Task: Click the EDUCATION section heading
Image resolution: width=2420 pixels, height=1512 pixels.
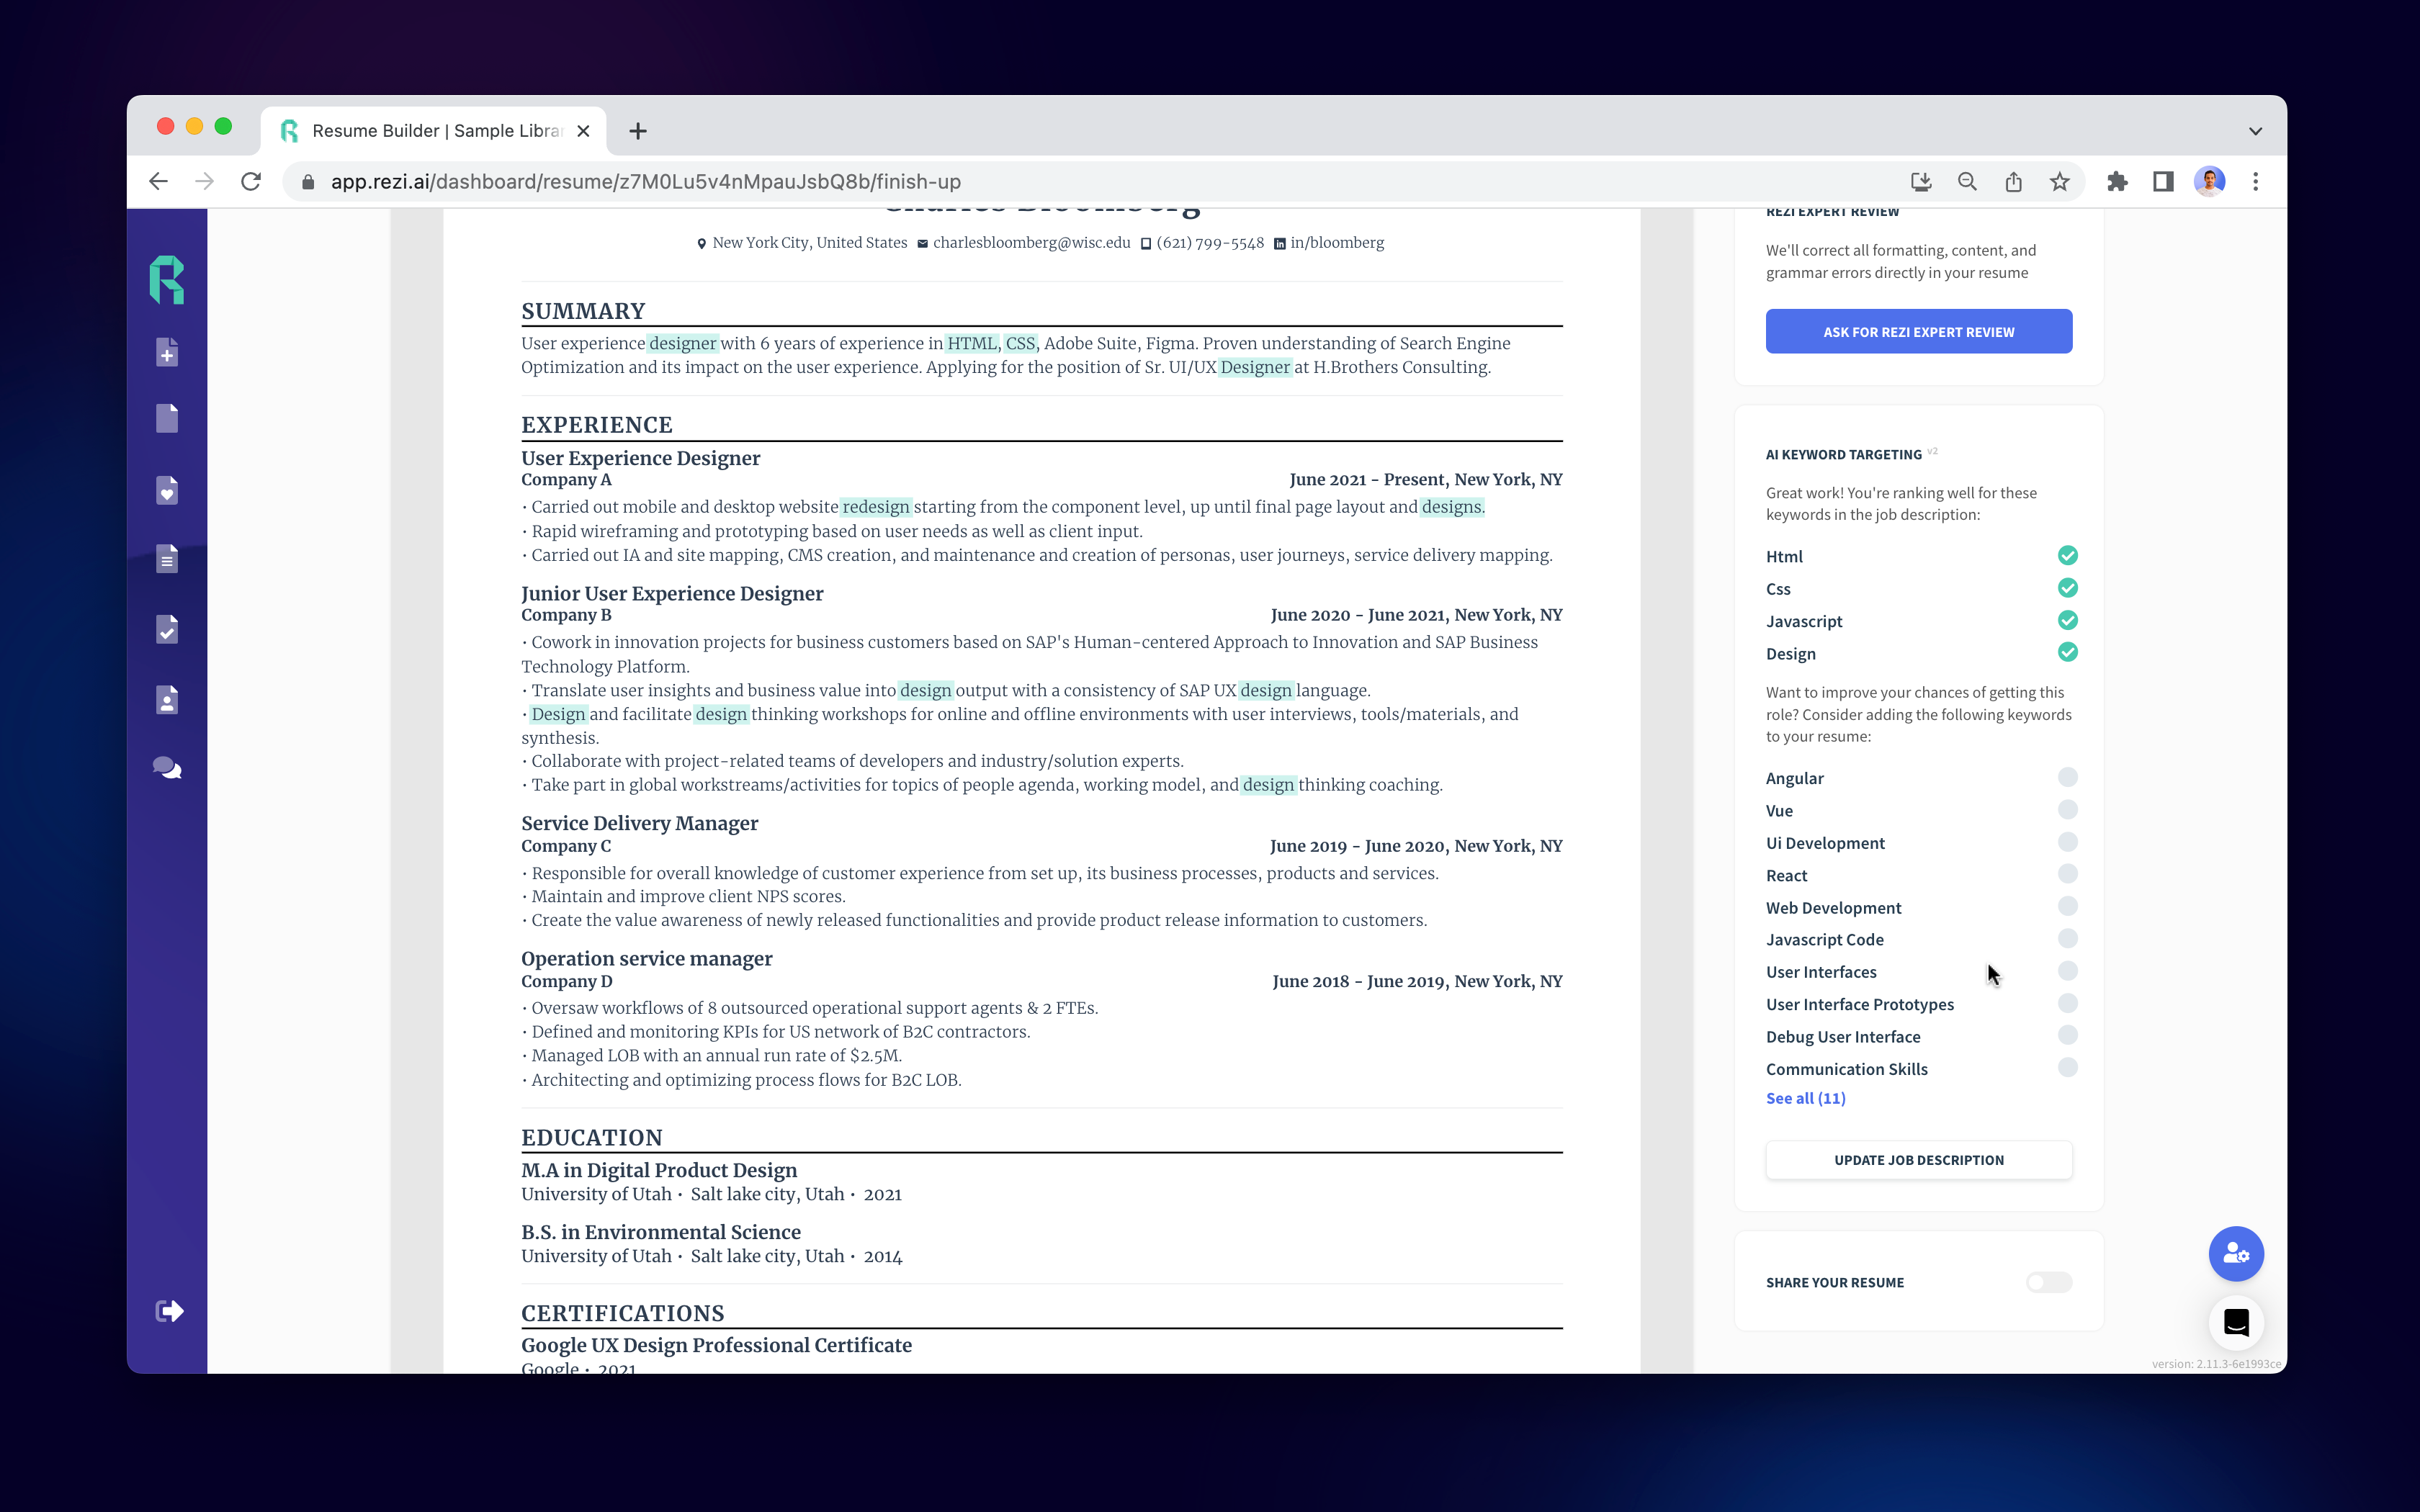Action: tap(592, 1138)
